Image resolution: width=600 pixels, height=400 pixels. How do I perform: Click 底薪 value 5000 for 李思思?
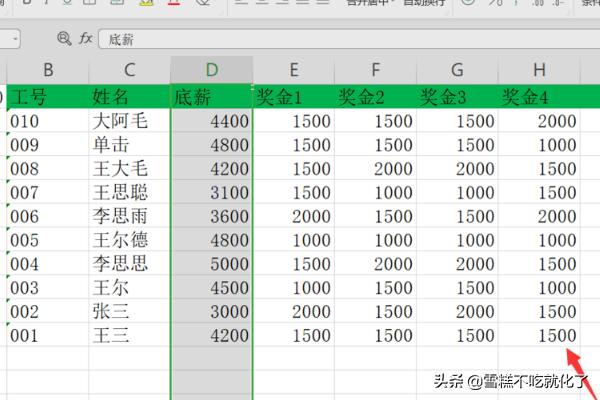211,264
